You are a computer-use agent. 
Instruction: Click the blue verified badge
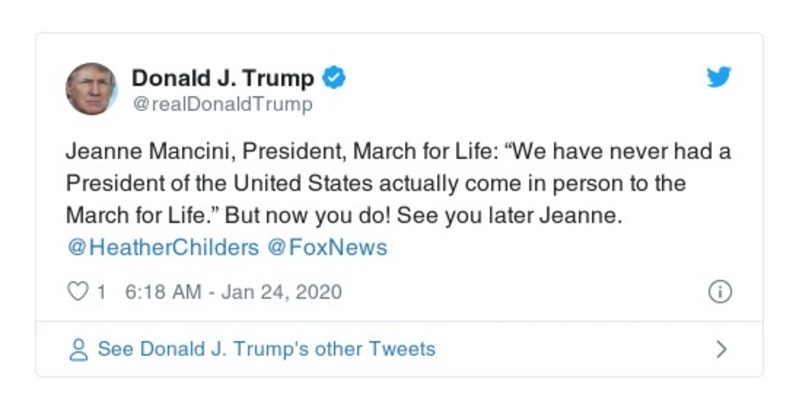[336, 78]
